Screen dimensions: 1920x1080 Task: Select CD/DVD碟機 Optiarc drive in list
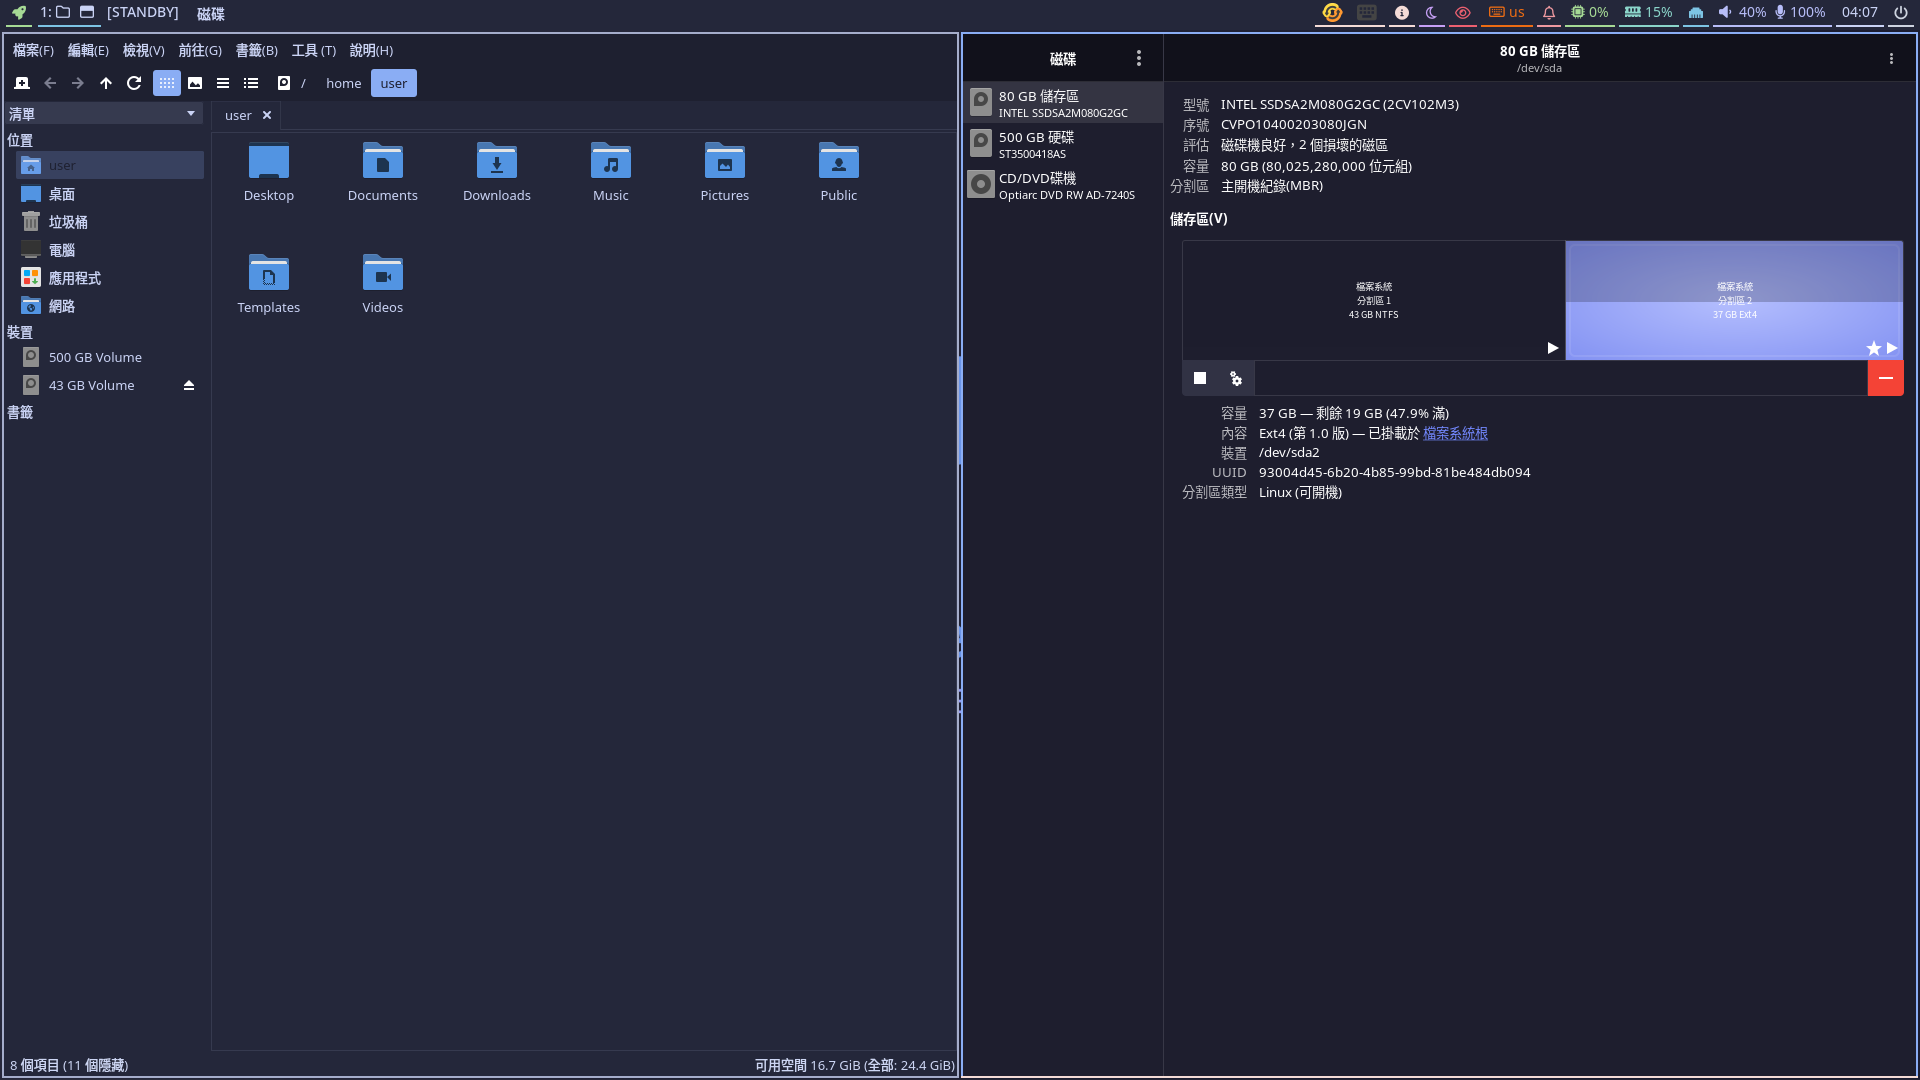[1063, 185]
